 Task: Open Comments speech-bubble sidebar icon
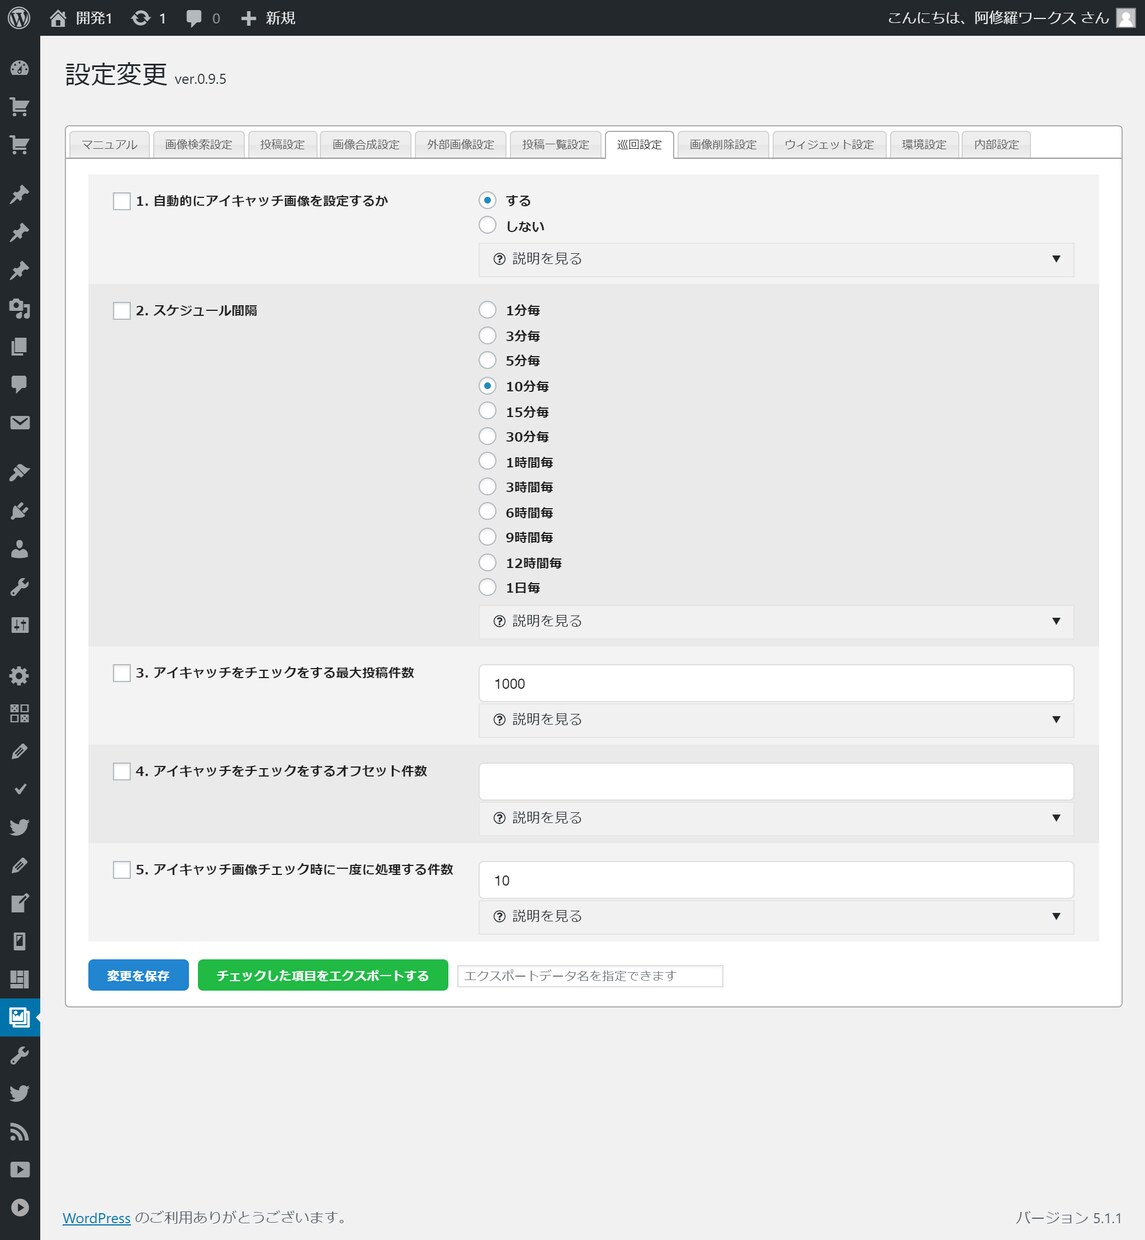coord(19,384)
